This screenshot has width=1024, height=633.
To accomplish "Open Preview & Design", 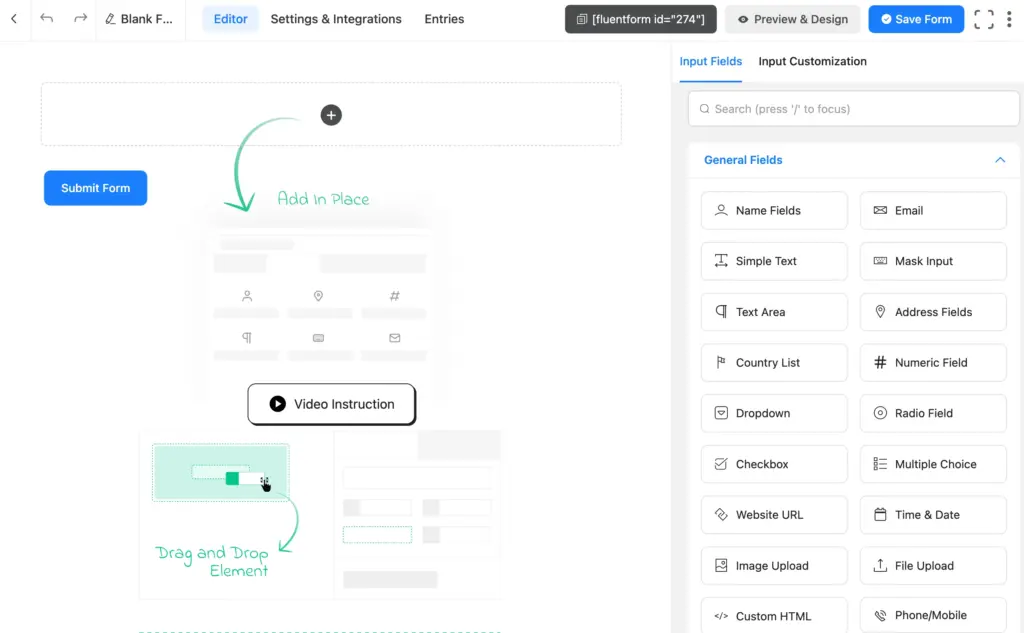I will click(793, 18).
